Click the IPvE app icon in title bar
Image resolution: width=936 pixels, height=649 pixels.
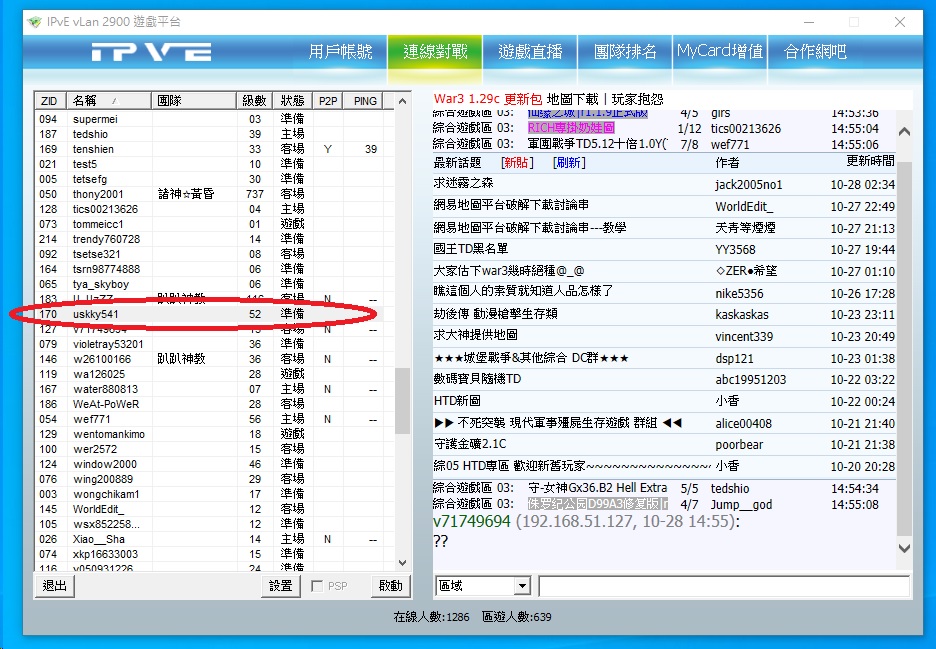(x=34, y=21)
